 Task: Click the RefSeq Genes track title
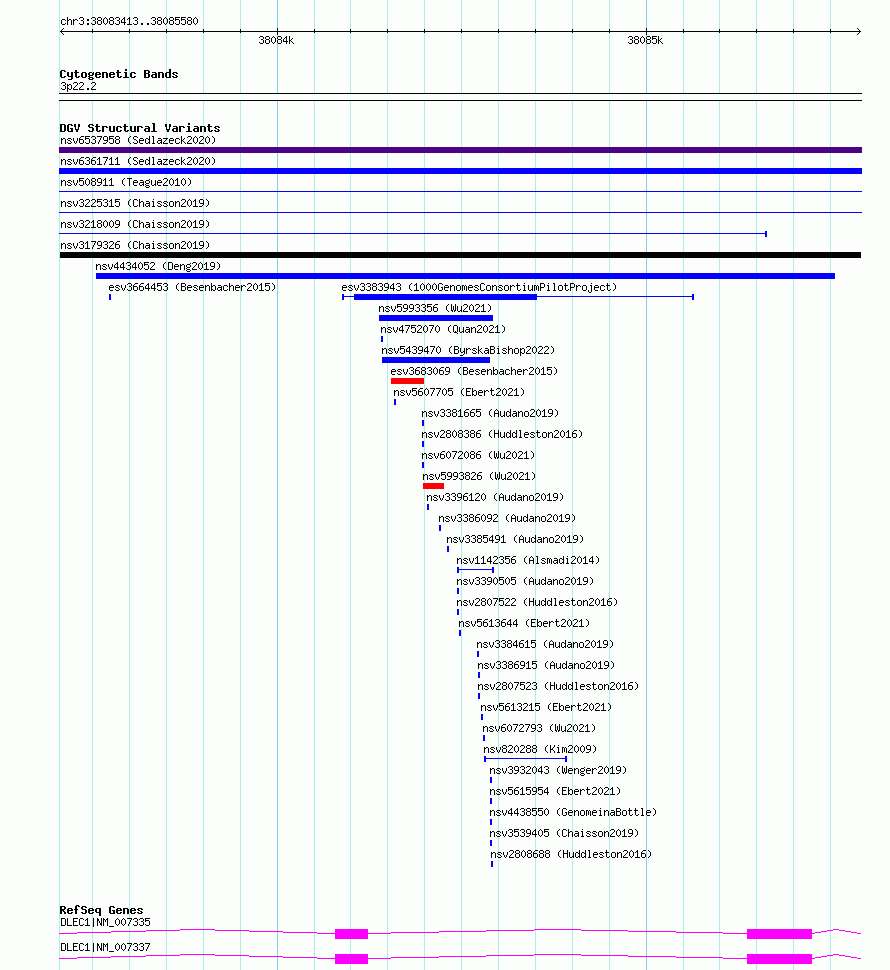click(101, 910)
